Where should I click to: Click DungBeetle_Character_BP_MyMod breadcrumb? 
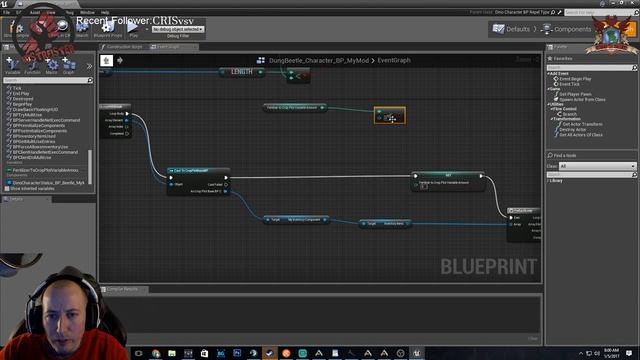coord(319,60)
